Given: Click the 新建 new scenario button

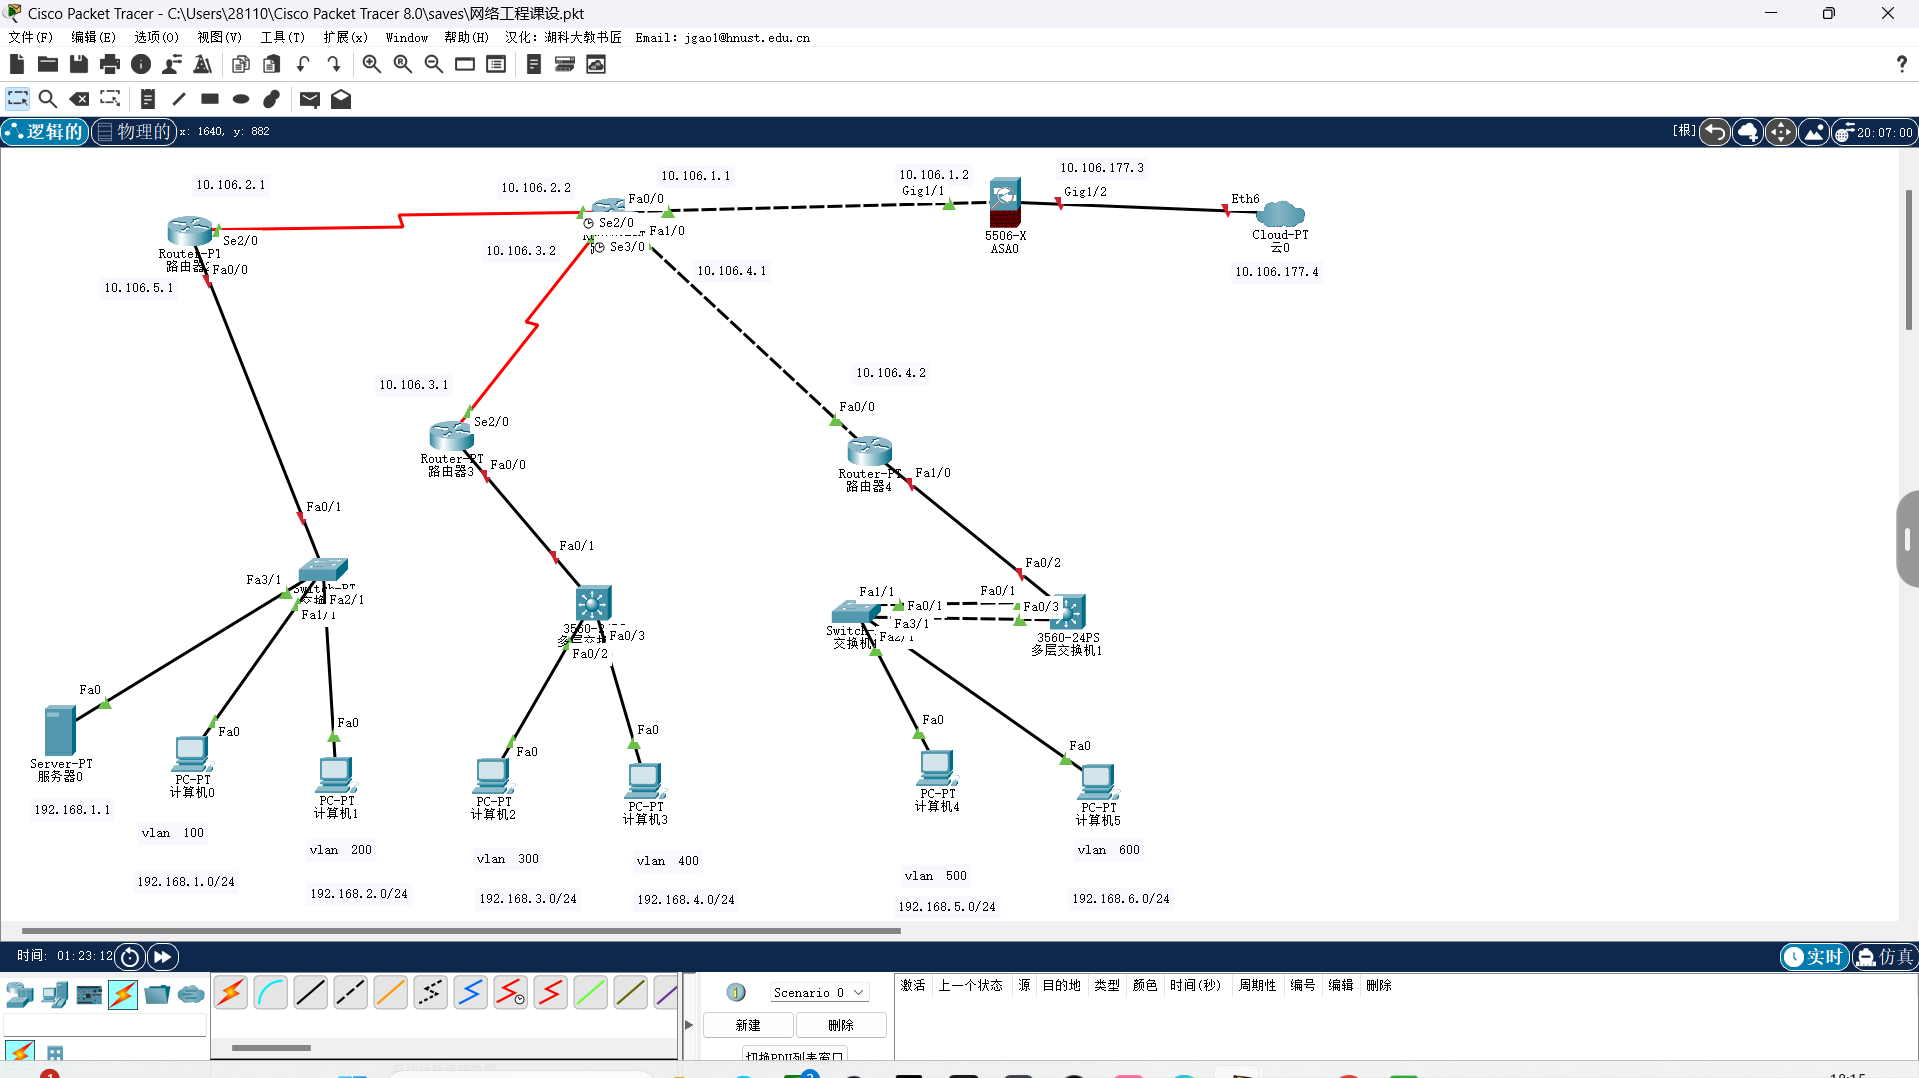Looking at the screenshot, I should click(x=748, y=1025).
